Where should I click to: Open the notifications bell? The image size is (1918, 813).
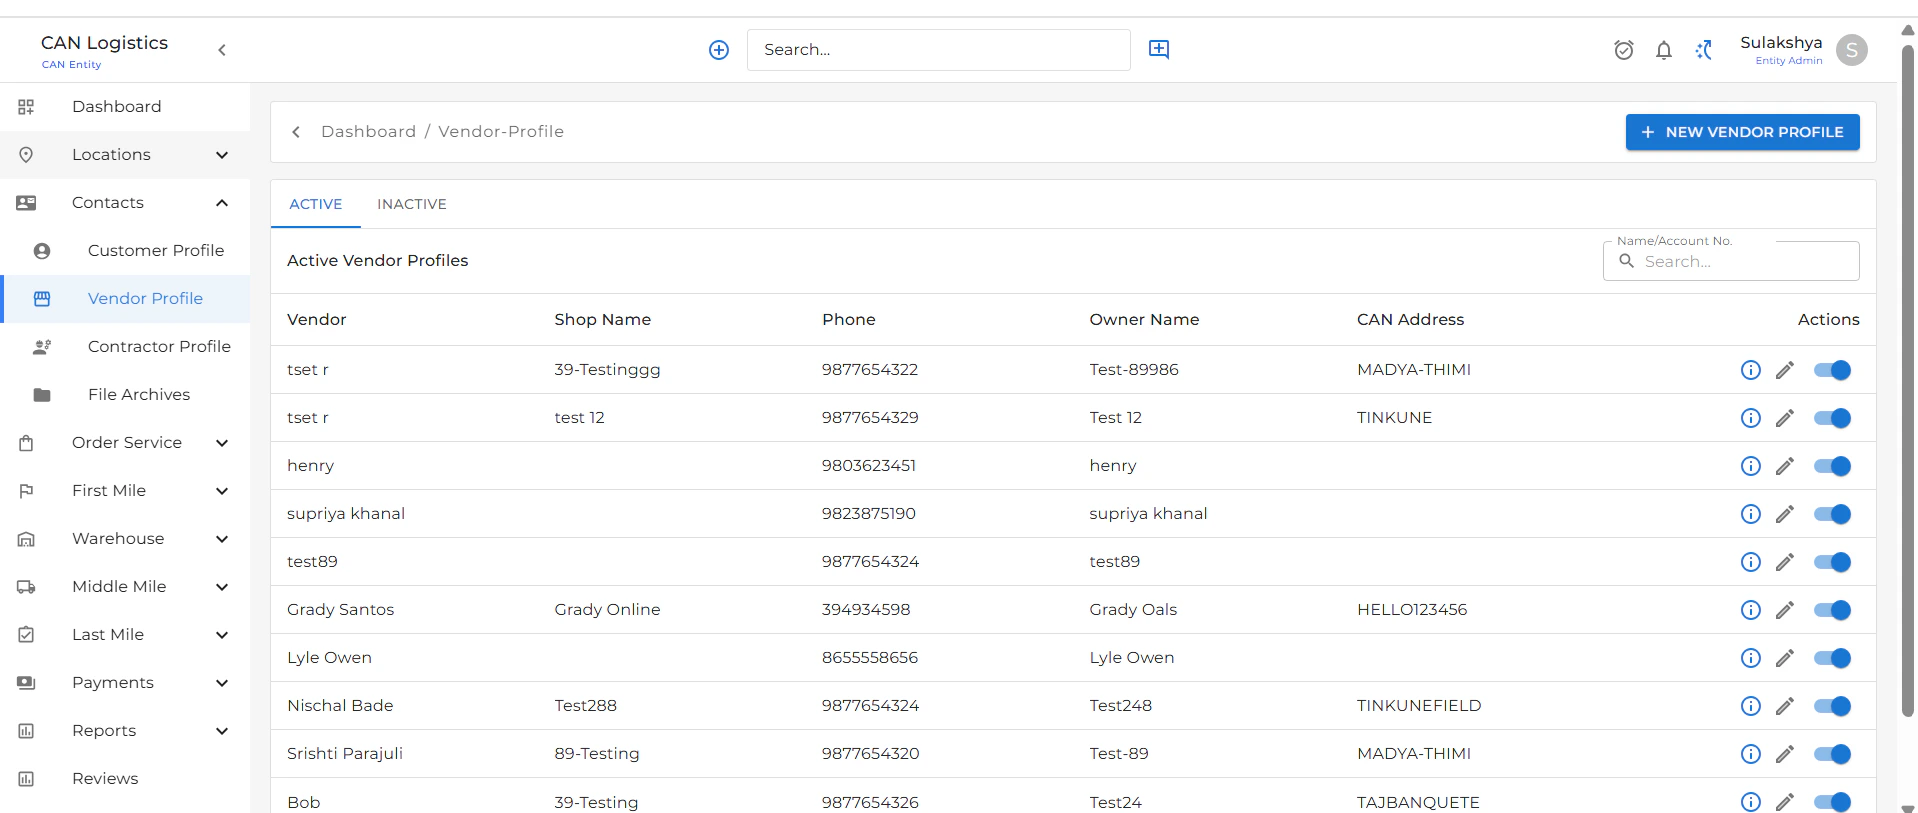point(1664,50)
